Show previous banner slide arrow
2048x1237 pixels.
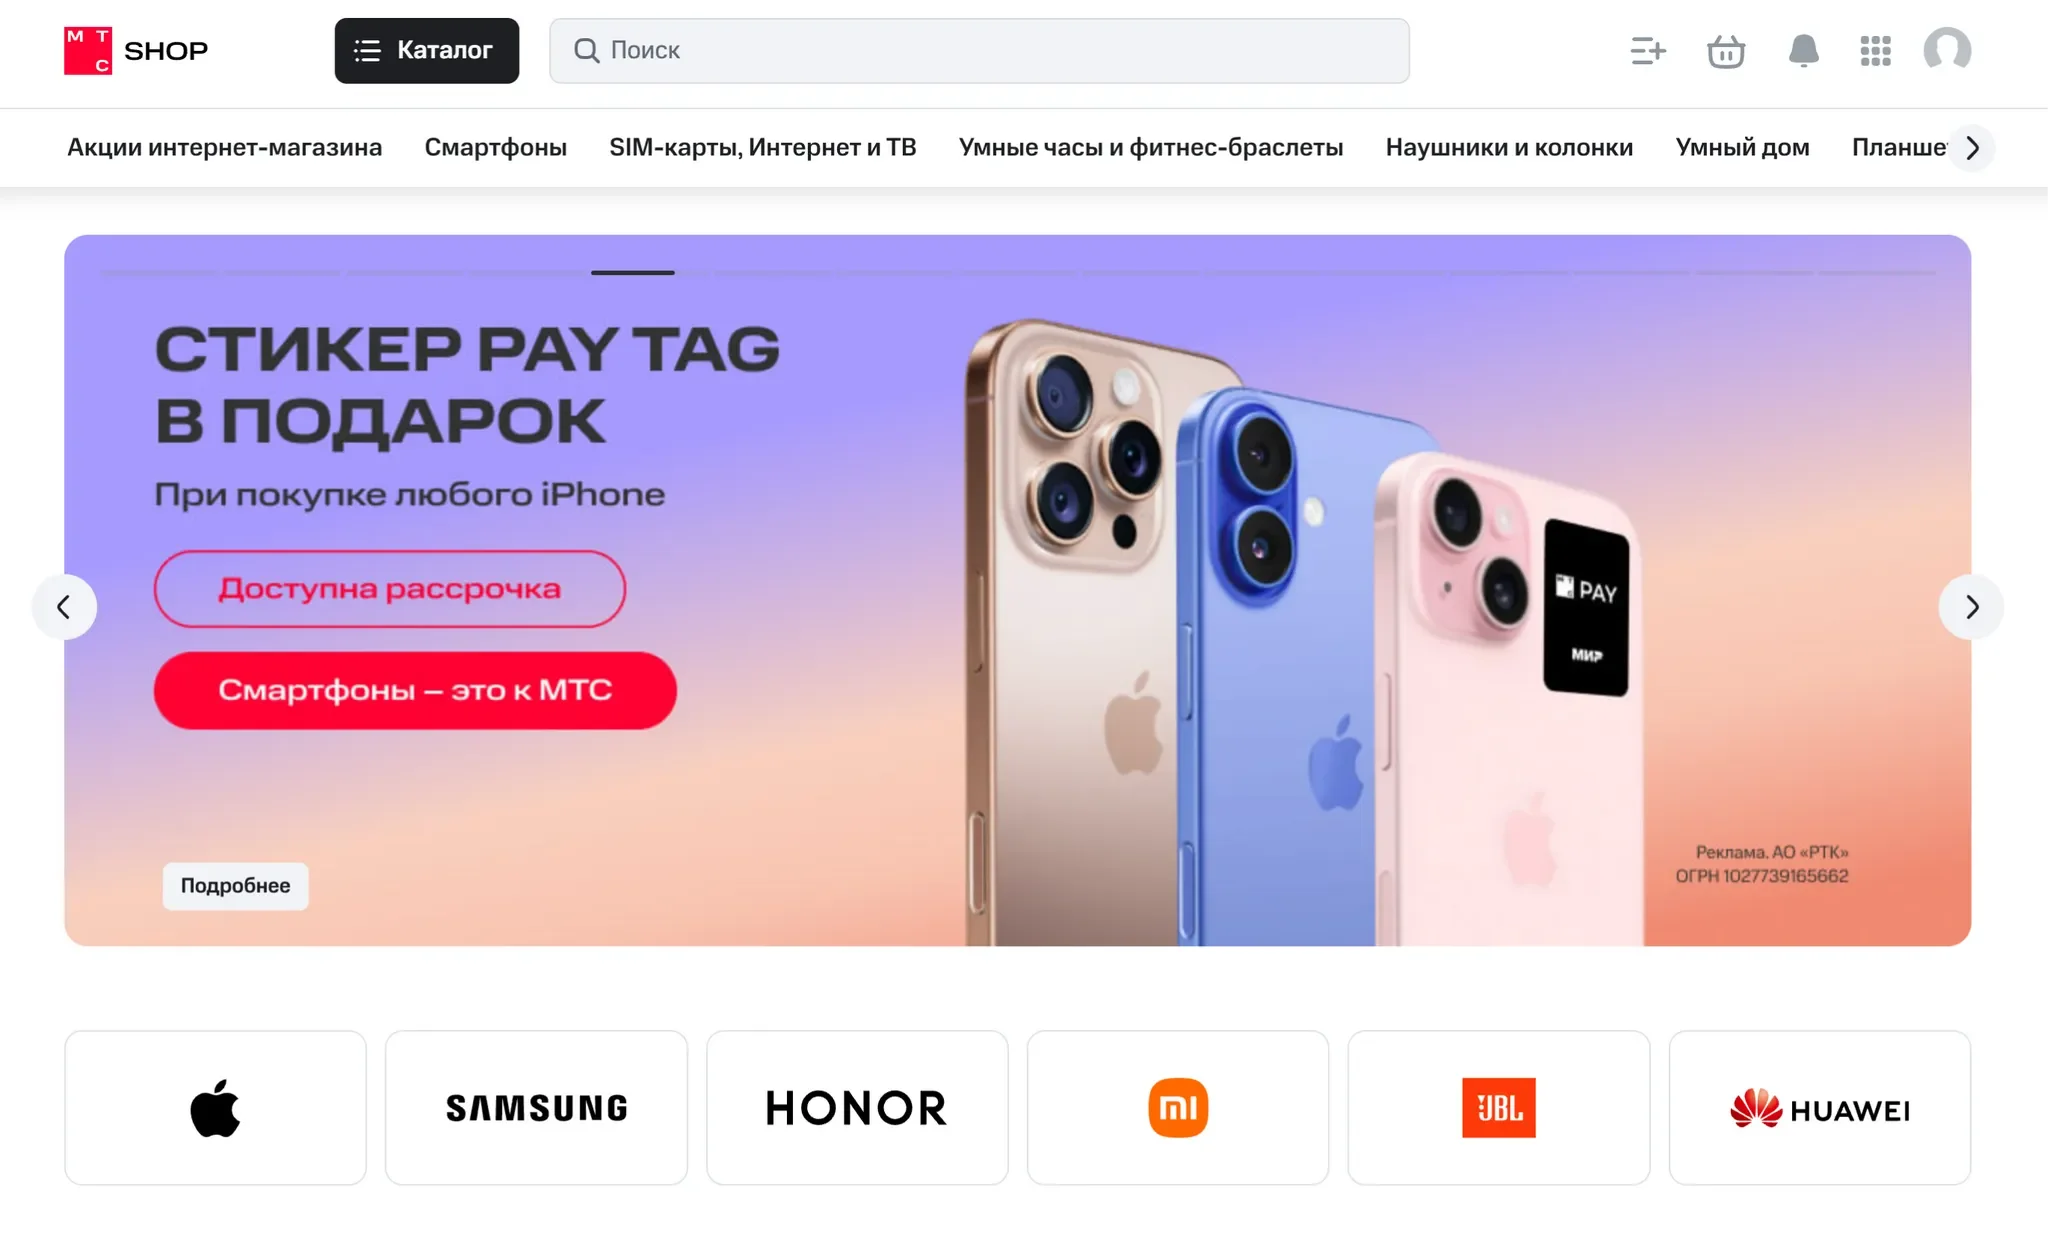64,607
